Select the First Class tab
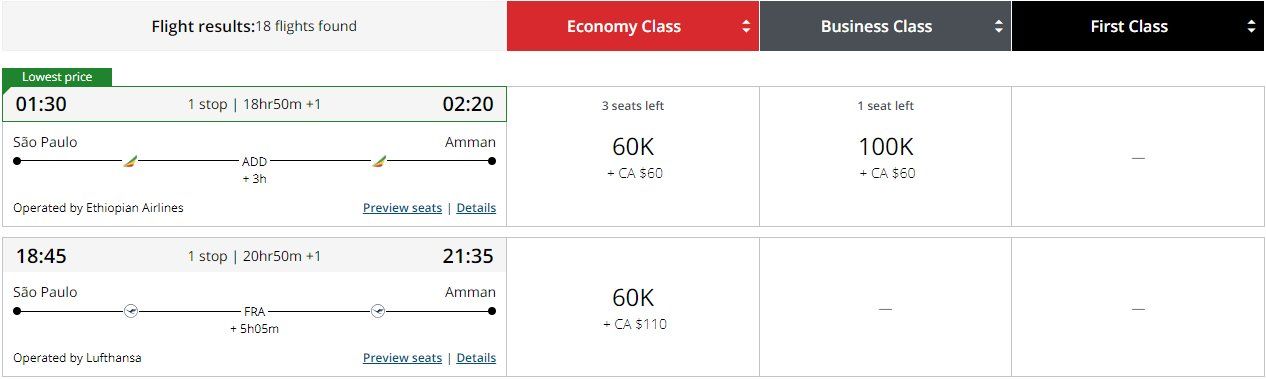 (x=1138, y=26)
